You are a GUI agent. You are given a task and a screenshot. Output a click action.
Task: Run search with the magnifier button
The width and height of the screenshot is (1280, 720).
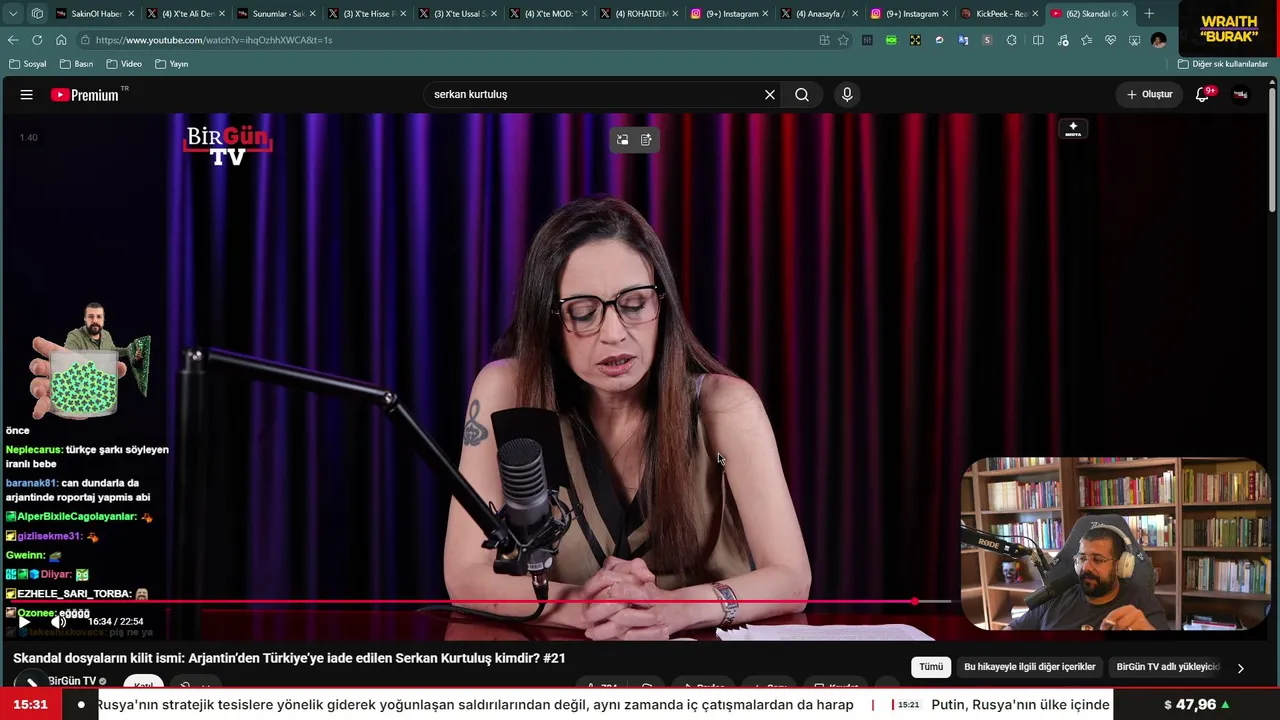tap(802, 95)
